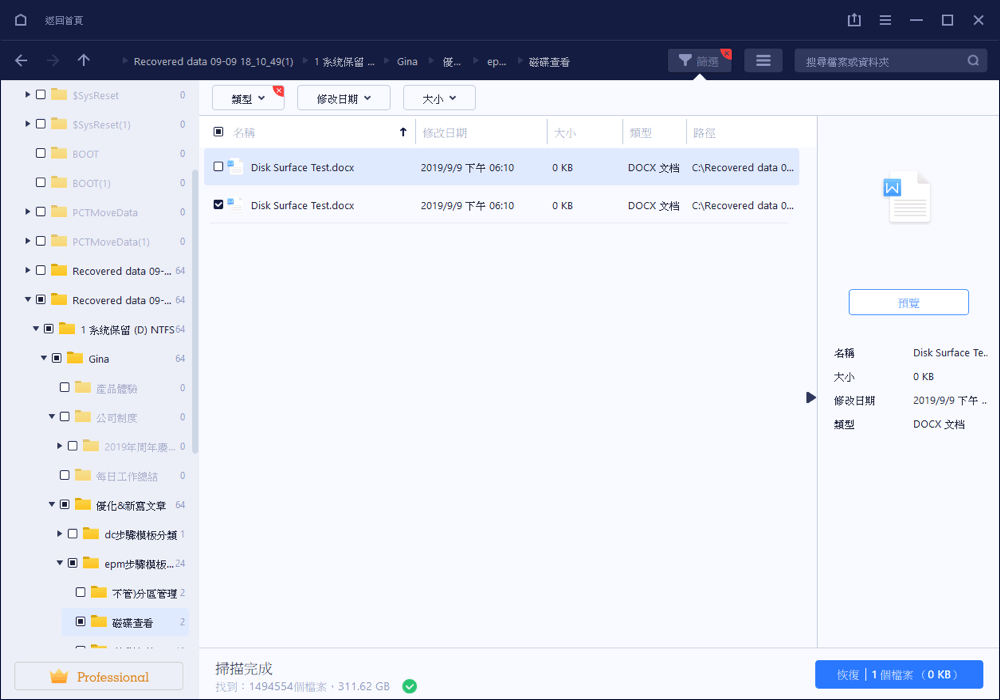Click the 預覽 preview button
The image size is (1000, 700).
click(x=908, y=302)
